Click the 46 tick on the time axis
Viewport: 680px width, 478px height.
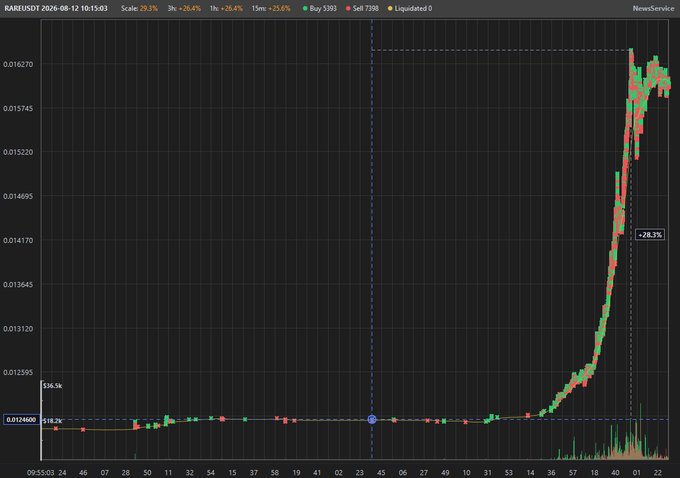83,472
